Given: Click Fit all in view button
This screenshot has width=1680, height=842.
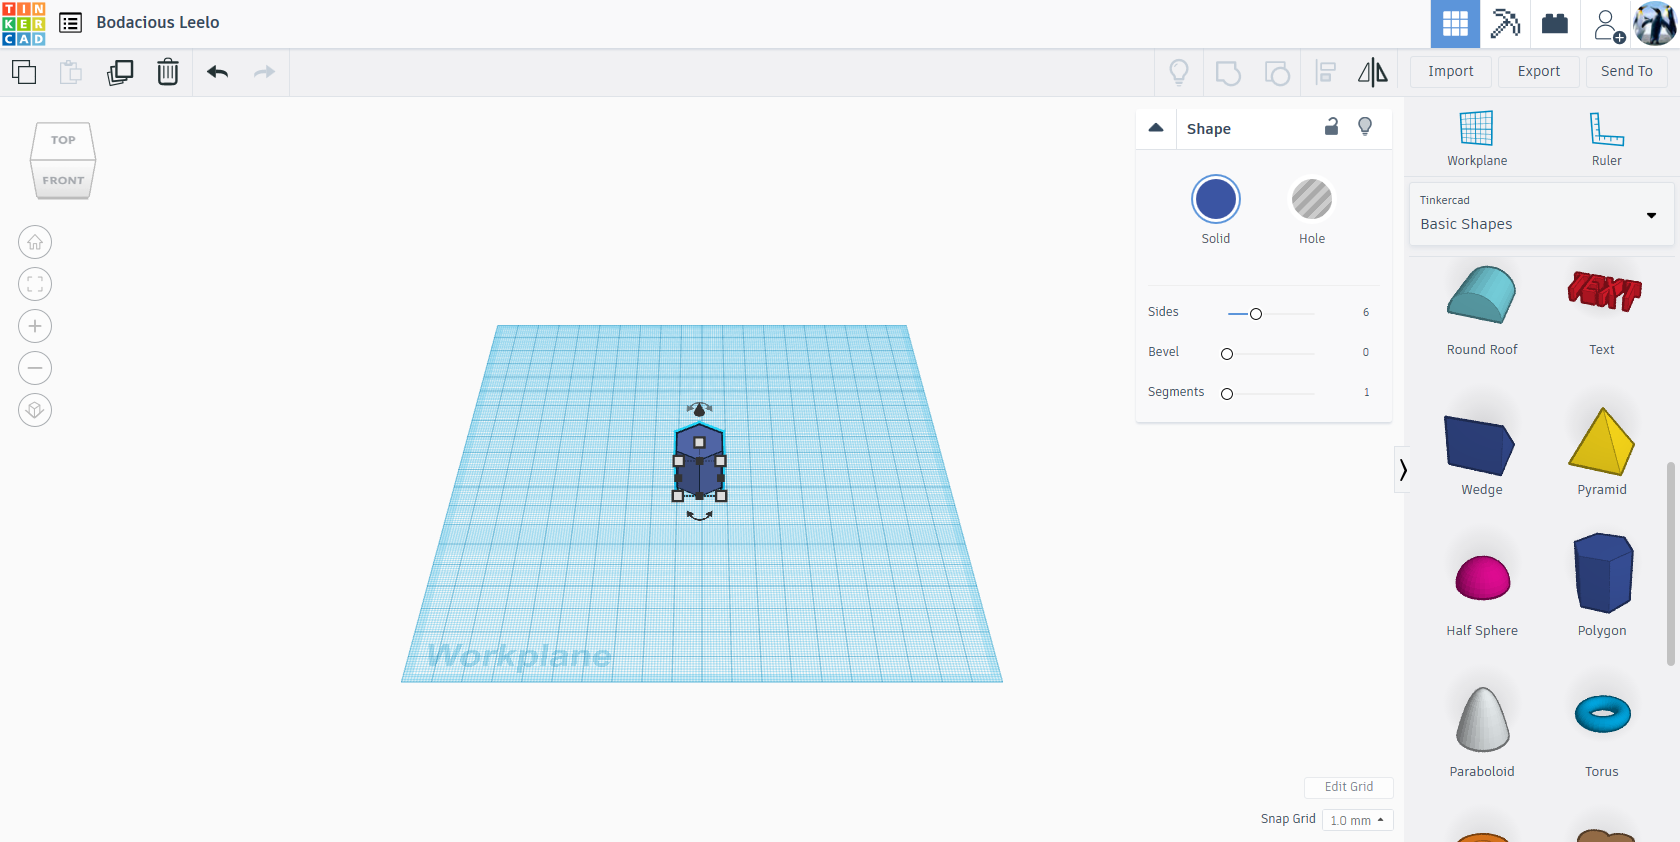Looking at the screenshot, I should (x=35, y=284).
